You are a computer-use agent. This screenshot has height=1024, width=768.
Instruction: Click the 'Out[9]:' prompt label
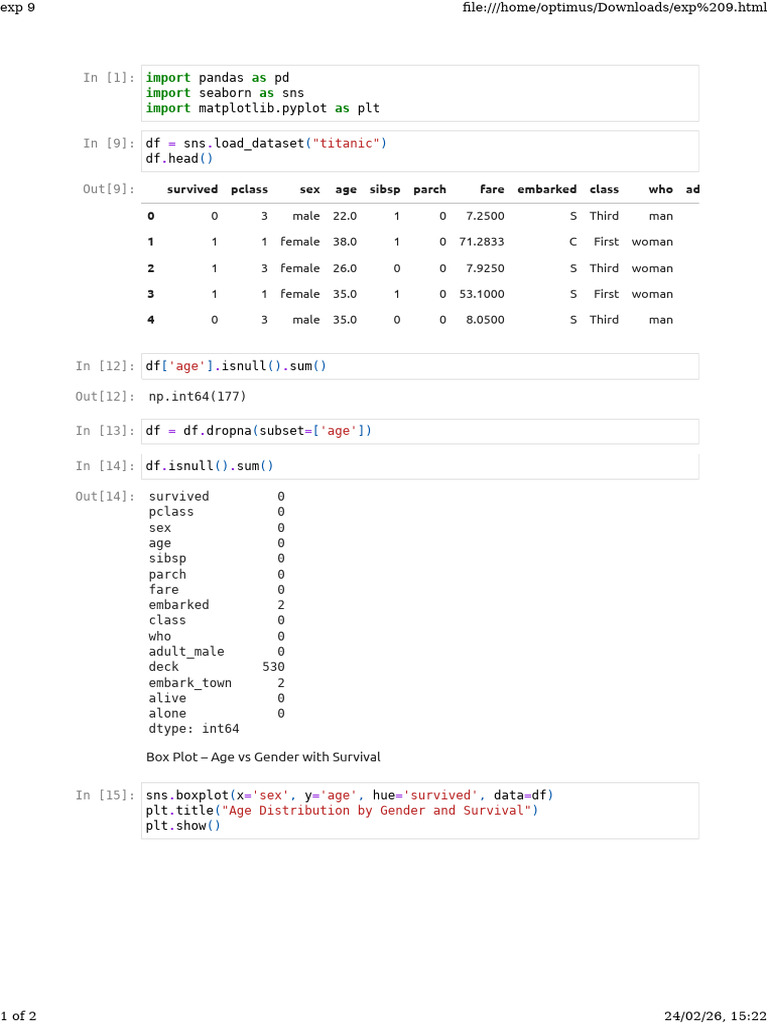click(108, 189)
